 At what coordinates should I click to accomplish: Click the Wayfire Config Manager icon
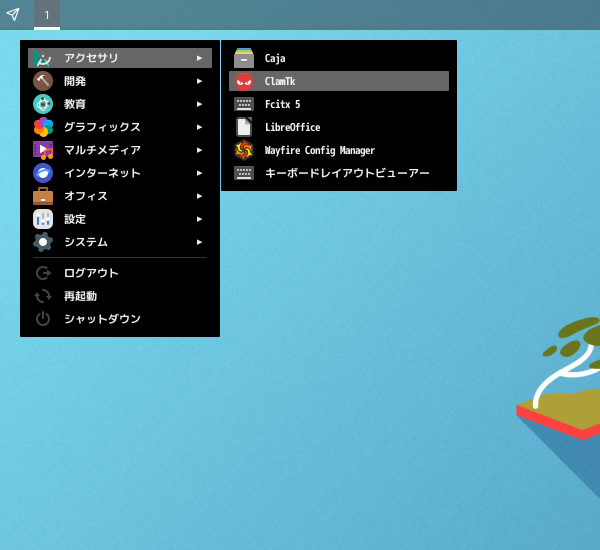tap(244, 150)
